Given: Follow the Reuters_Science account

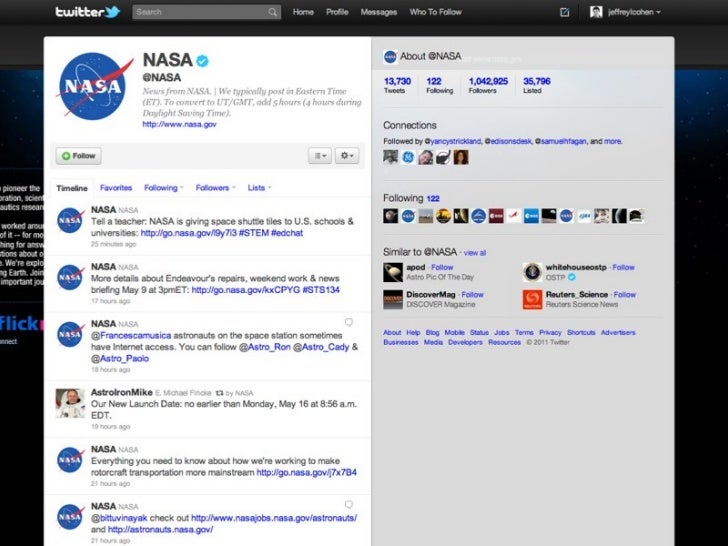Looking at the screenshot, I should click(x=625, y=295).
